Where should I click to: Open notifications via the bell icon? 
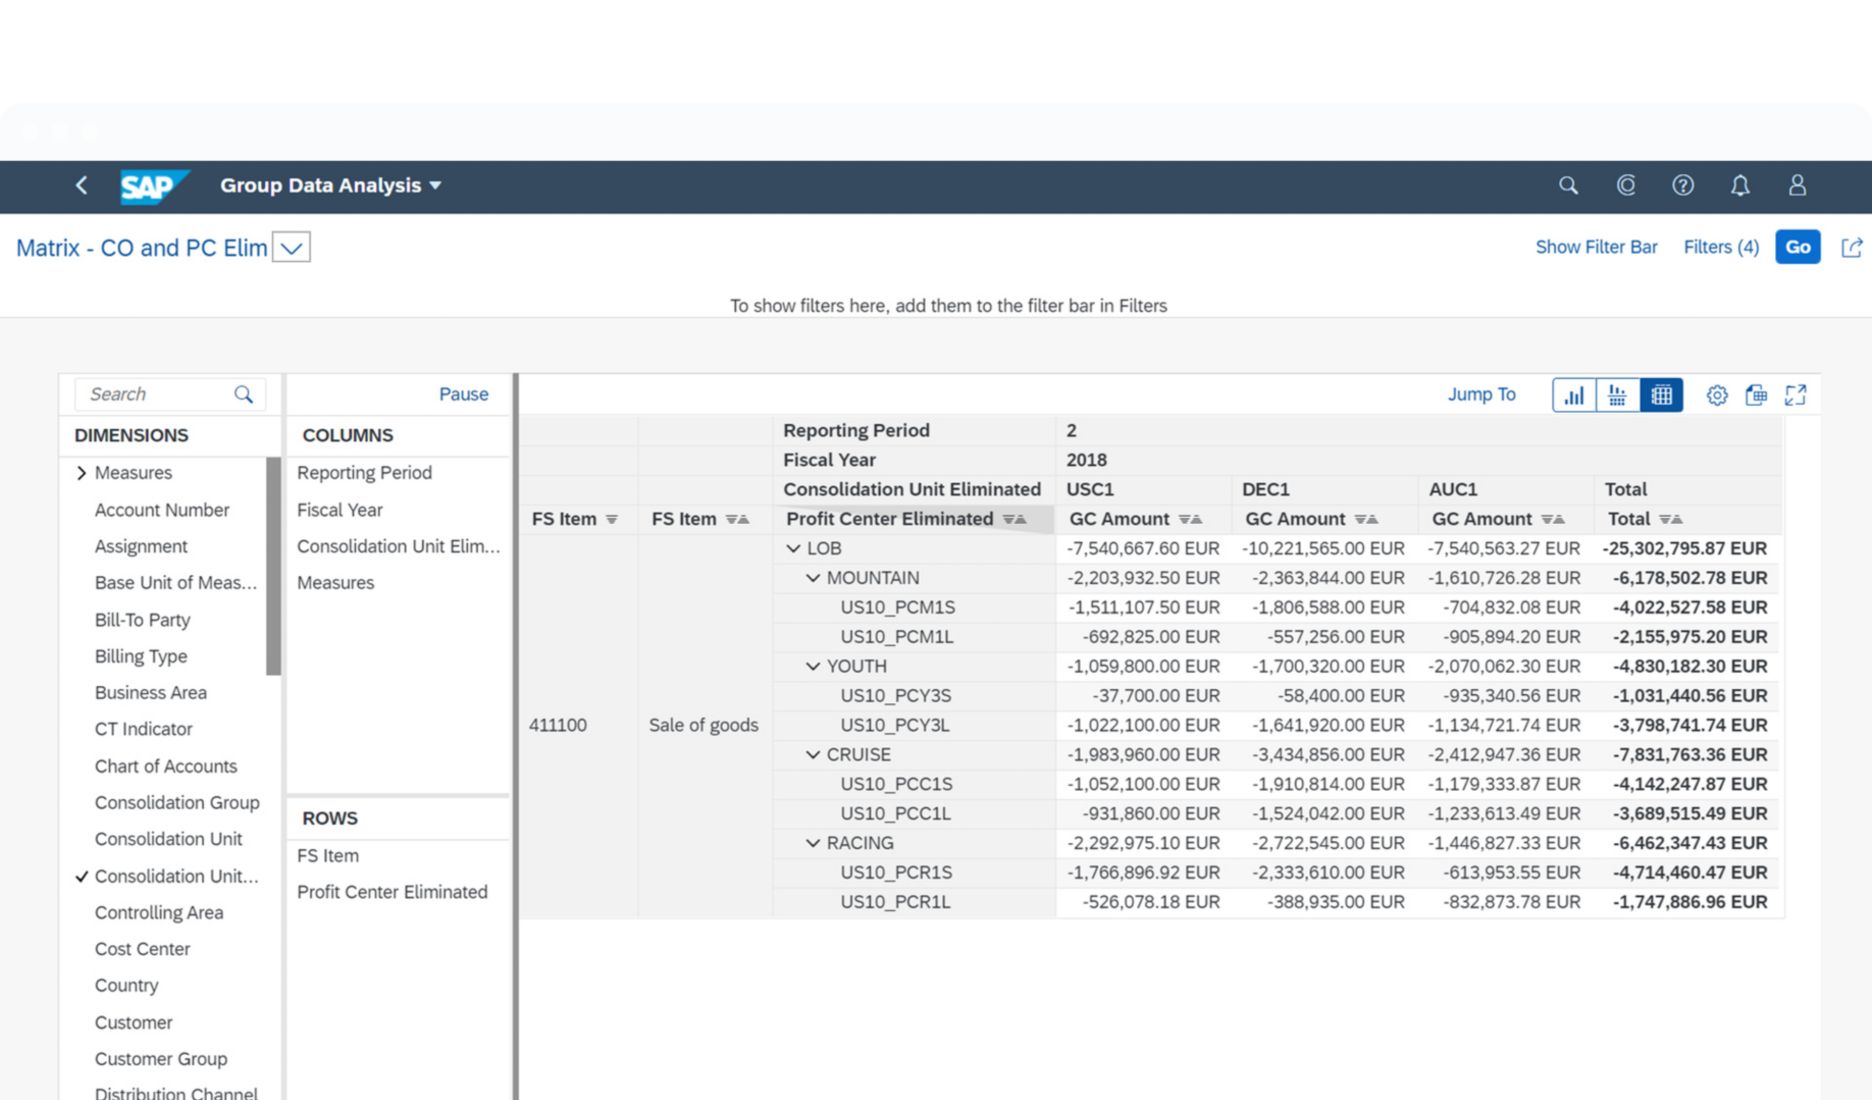1740,186
